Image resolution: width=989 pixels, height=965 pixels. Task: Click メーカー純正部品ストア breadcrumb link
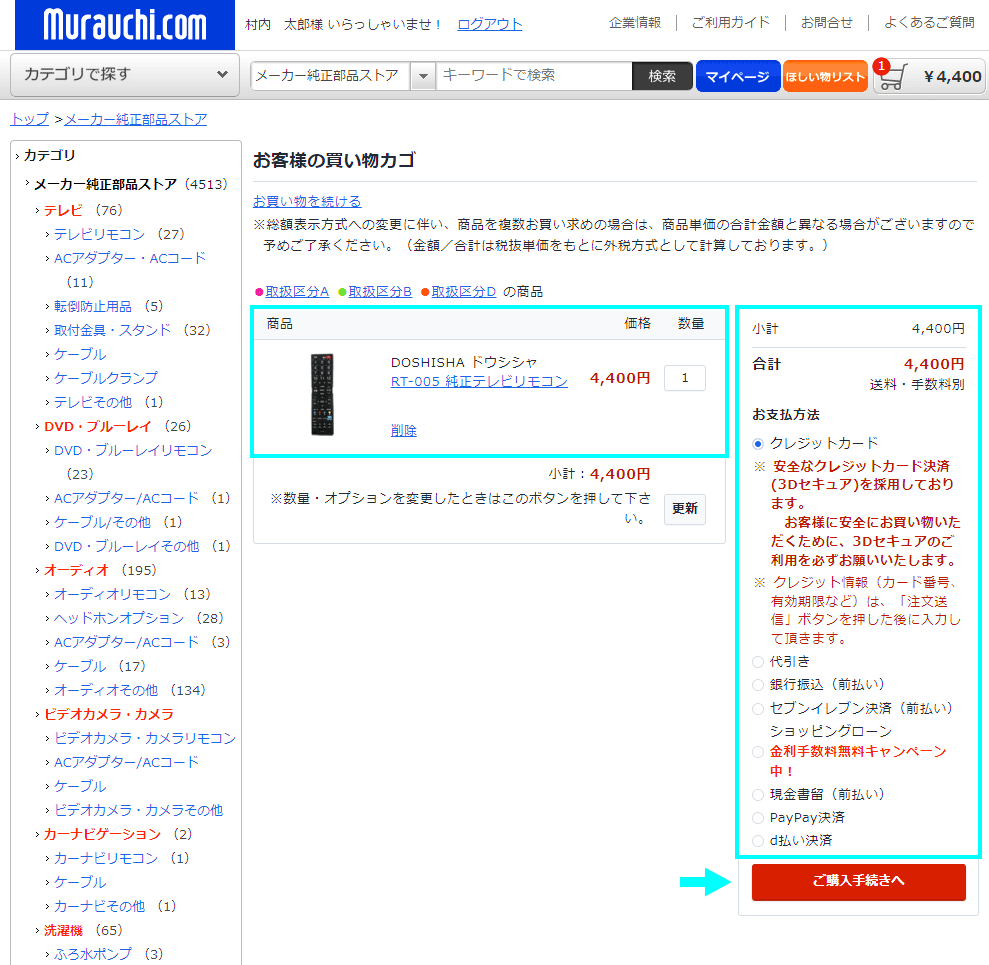136,119
